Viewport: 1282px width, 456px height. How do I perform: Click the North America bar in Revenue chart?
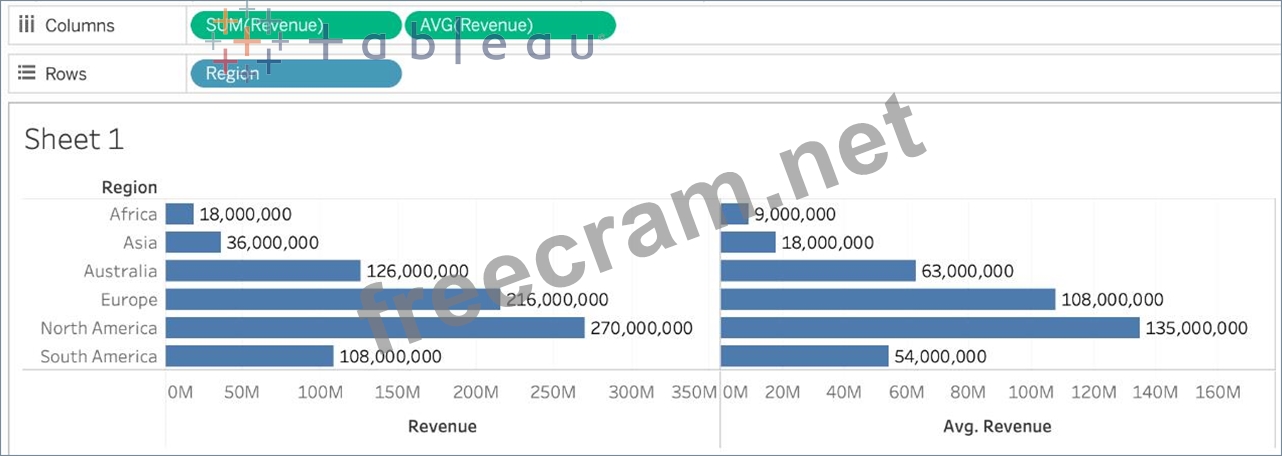374,328
